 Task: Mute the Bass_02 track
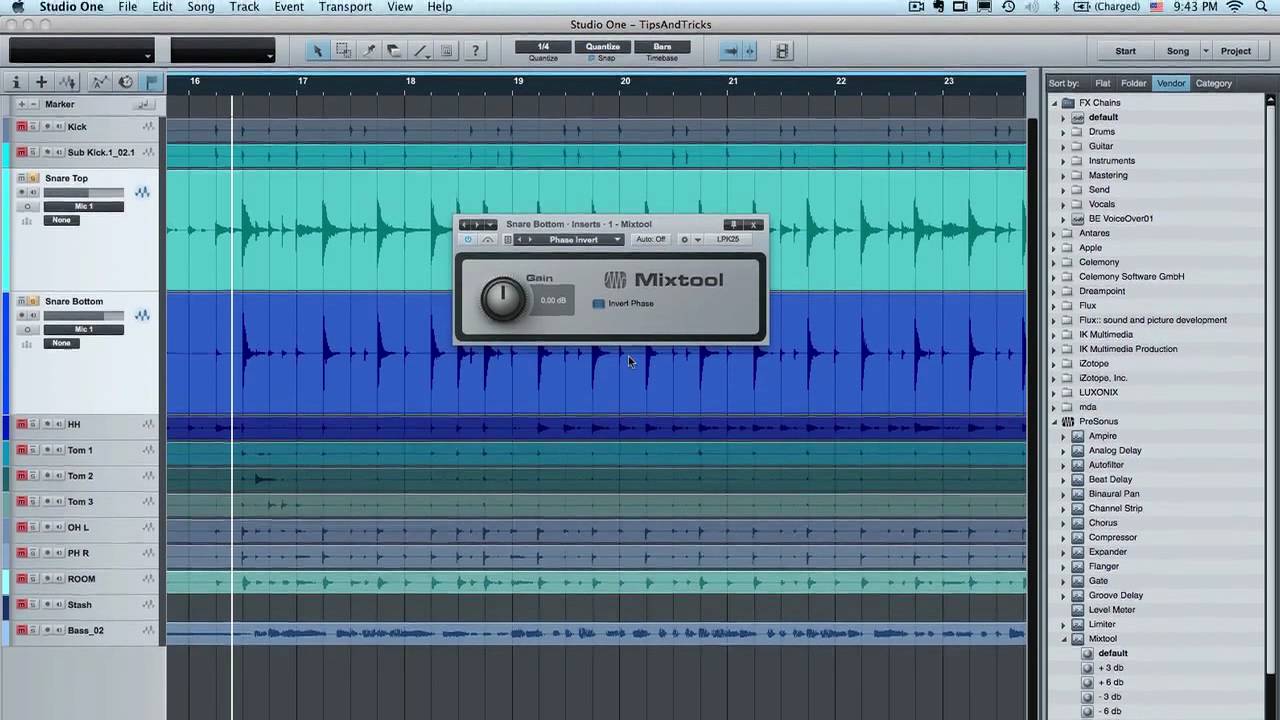[x=21, y=630]
